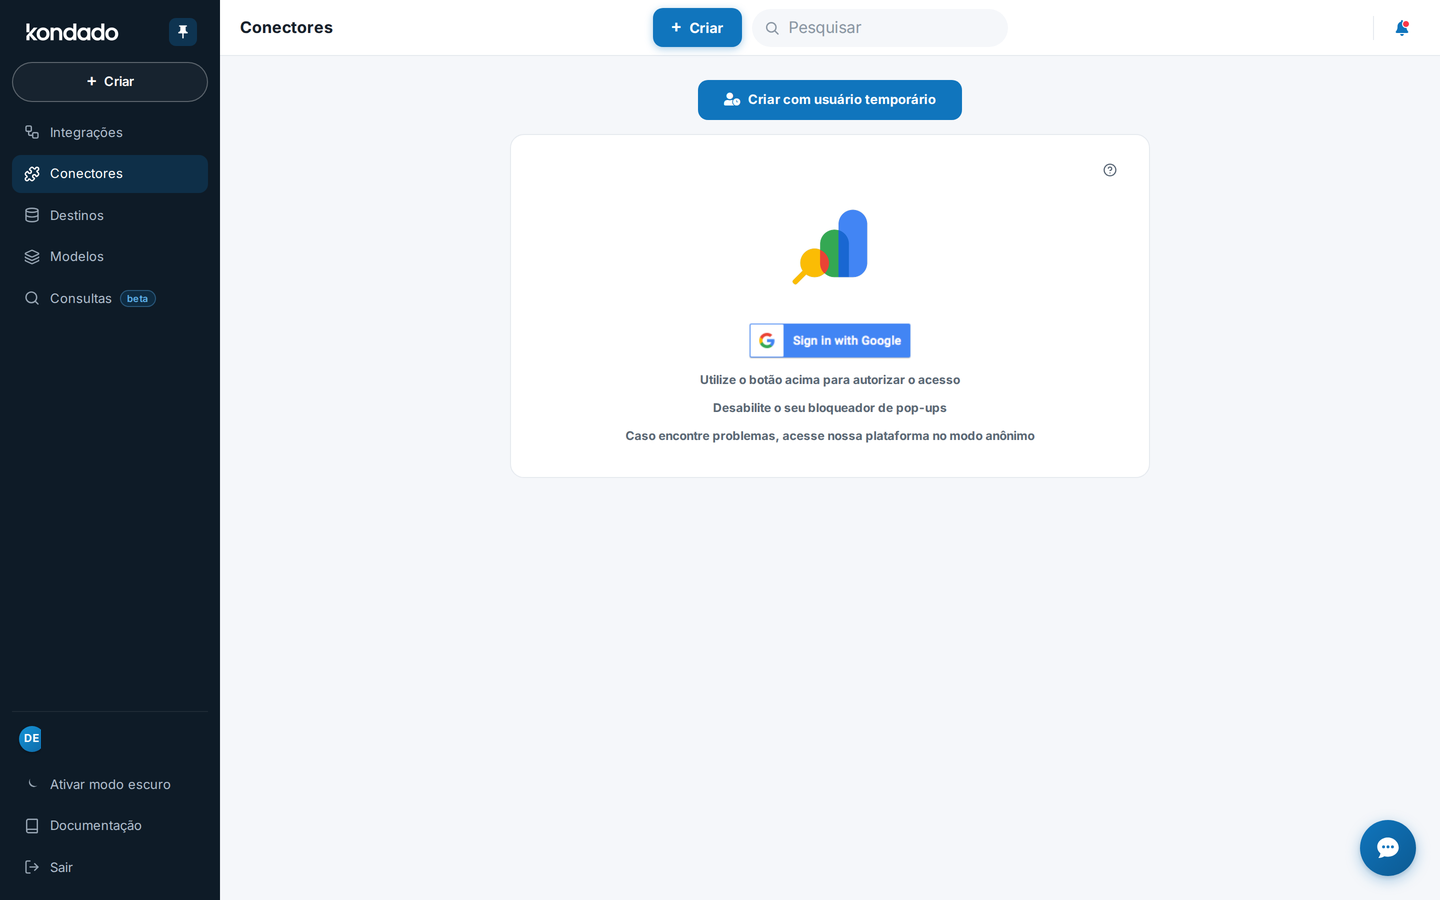
Task: Click Sign in with Google
Action: pyautogui.click(x=830, y=340)
